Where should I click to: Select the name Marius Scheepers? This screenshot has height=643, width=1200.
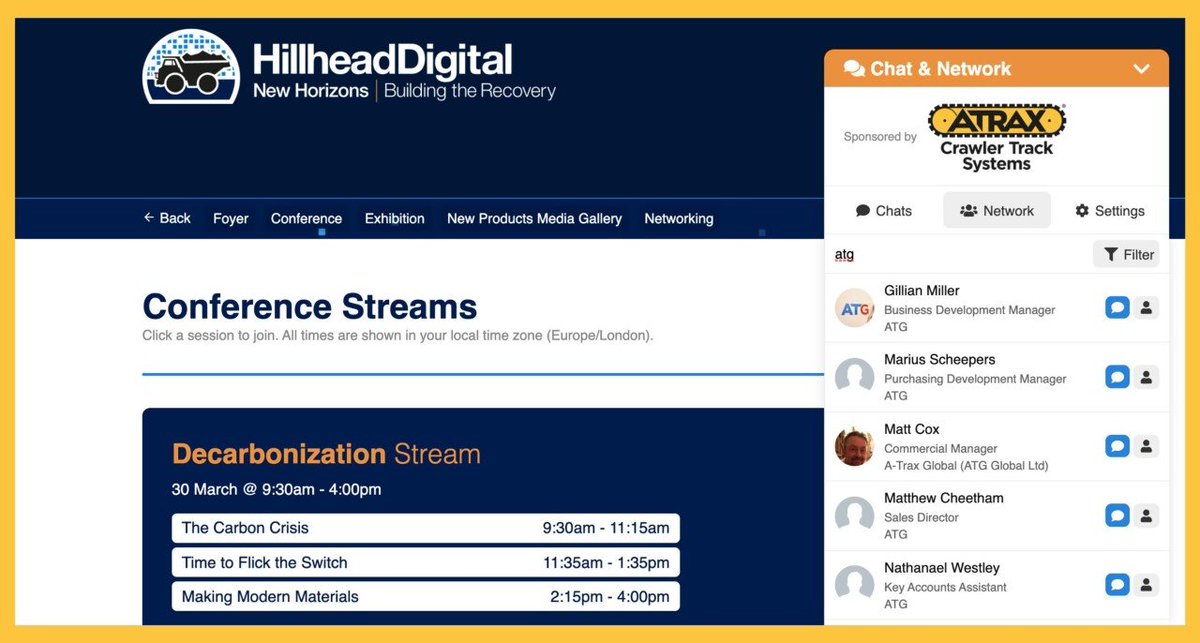point(940,360)
